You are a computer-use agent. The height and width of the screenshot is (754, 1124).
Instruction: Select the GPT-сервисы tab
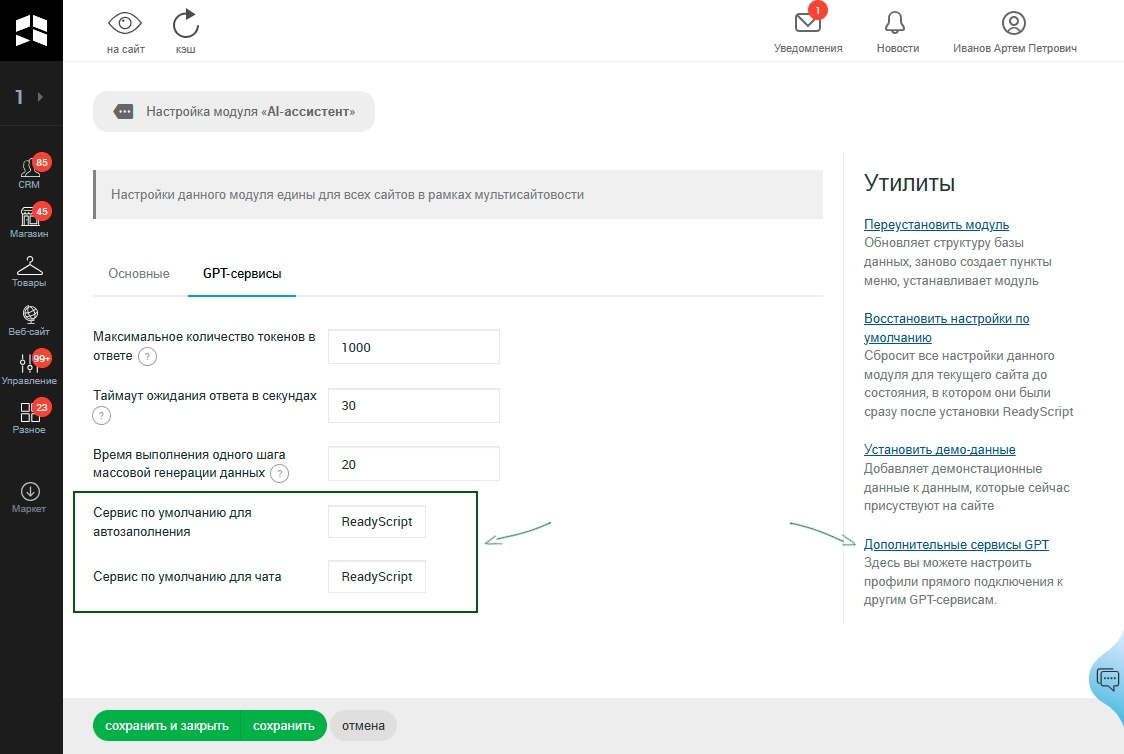(x=242, y=273)
